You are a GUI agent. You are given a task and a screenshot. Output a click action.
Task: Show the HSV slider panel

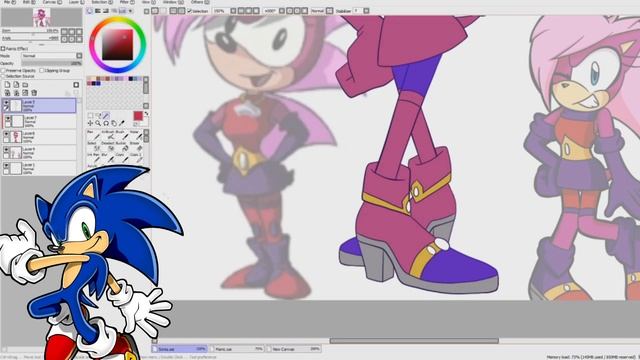click(x=106, y=11)
